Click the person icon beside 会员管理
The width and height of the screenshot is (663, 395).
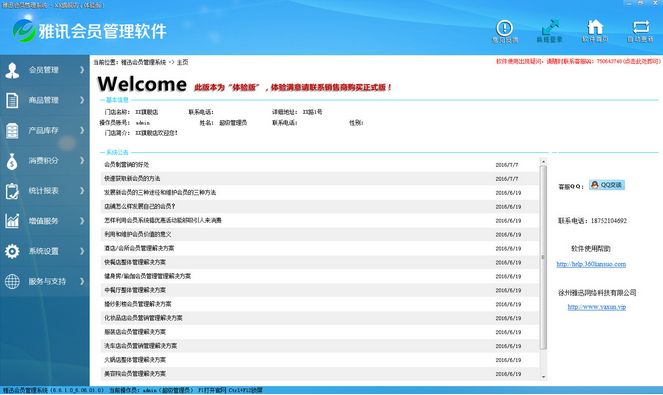[12, 70]
